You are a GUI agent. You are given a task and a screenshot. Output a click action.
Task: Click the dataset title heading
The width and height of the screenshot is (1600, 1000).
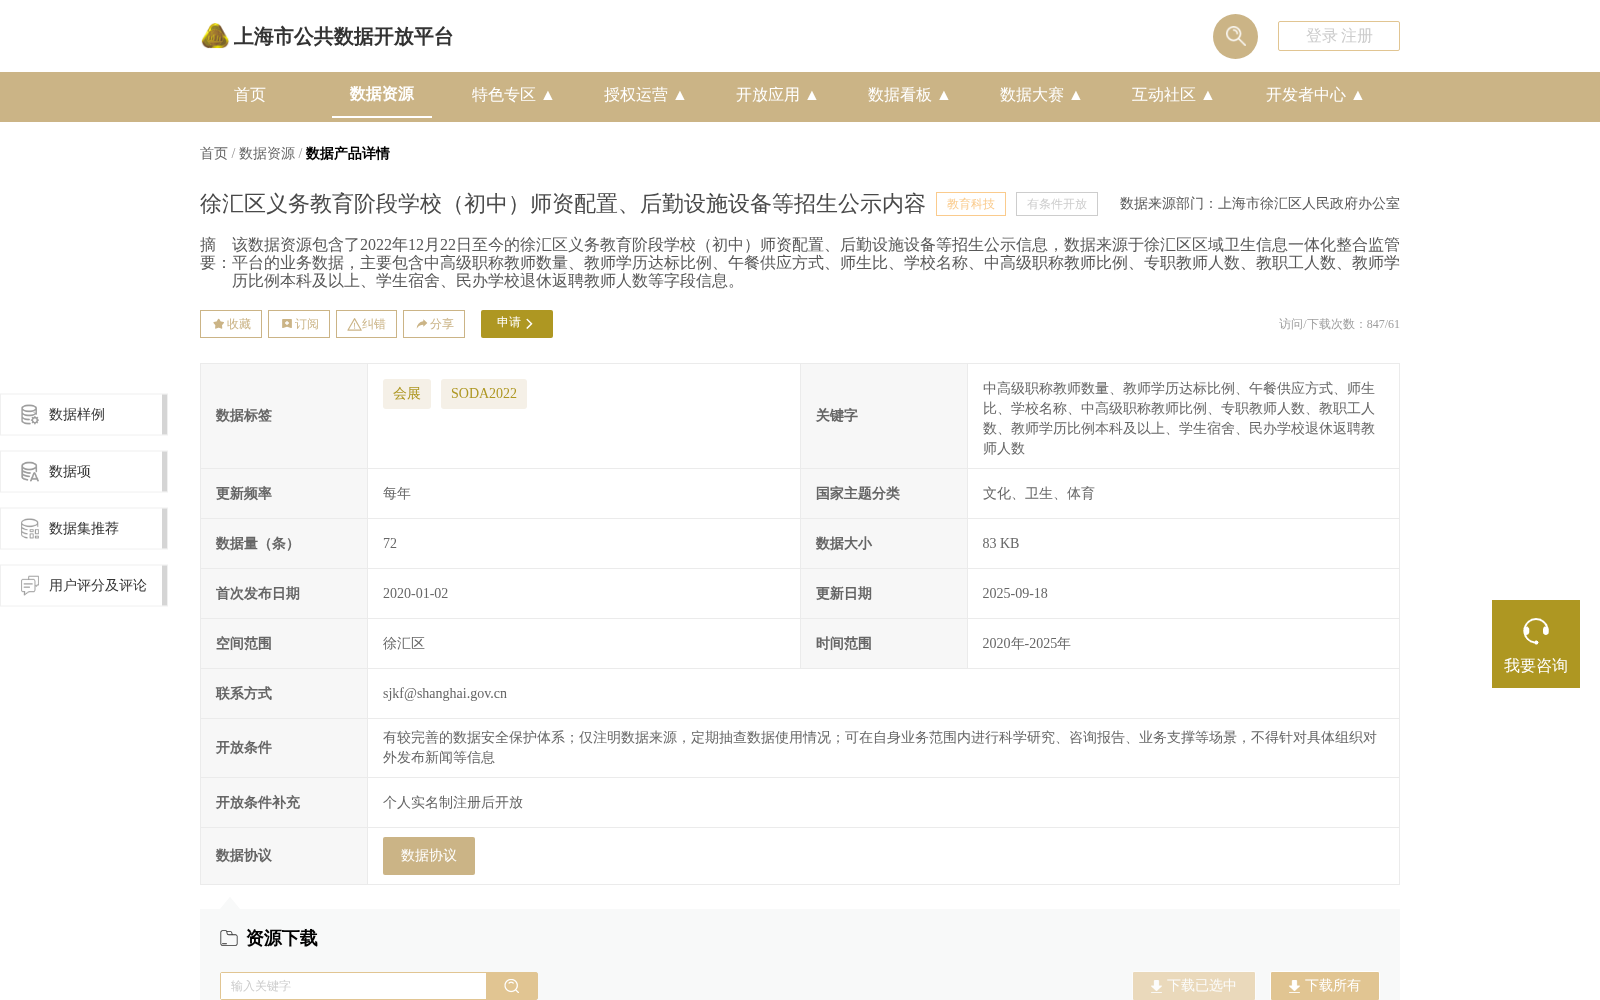coord(563,204)
